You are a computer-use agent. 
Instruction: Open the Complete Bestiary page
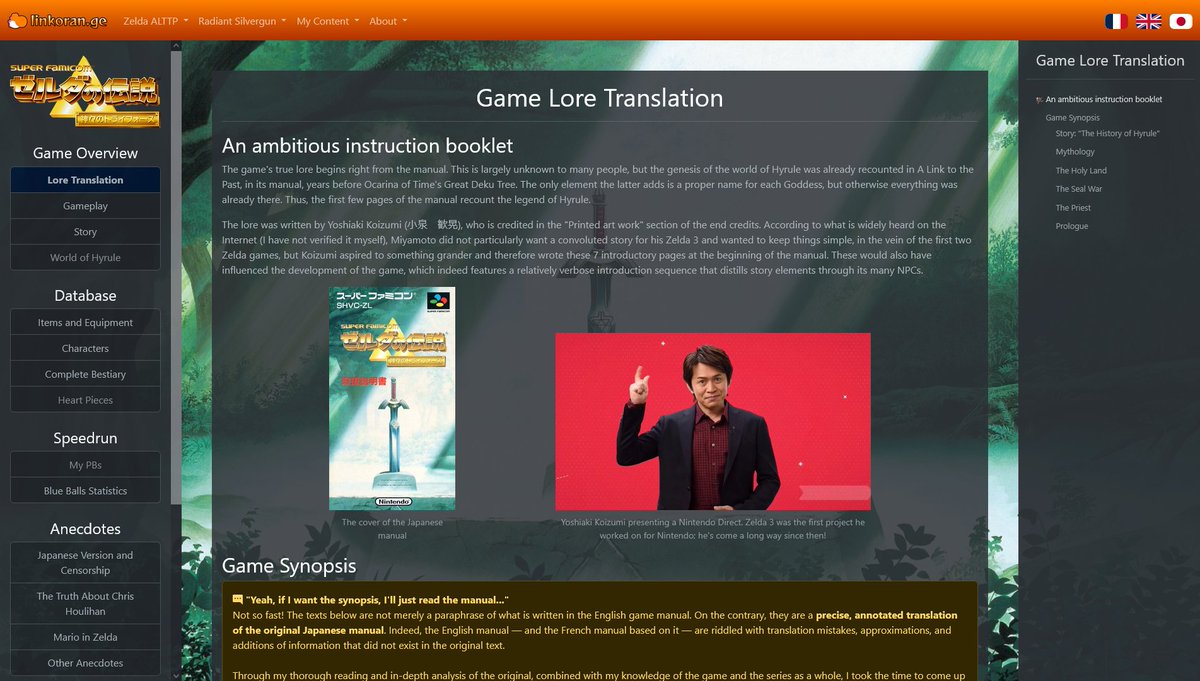click(85, 374)
